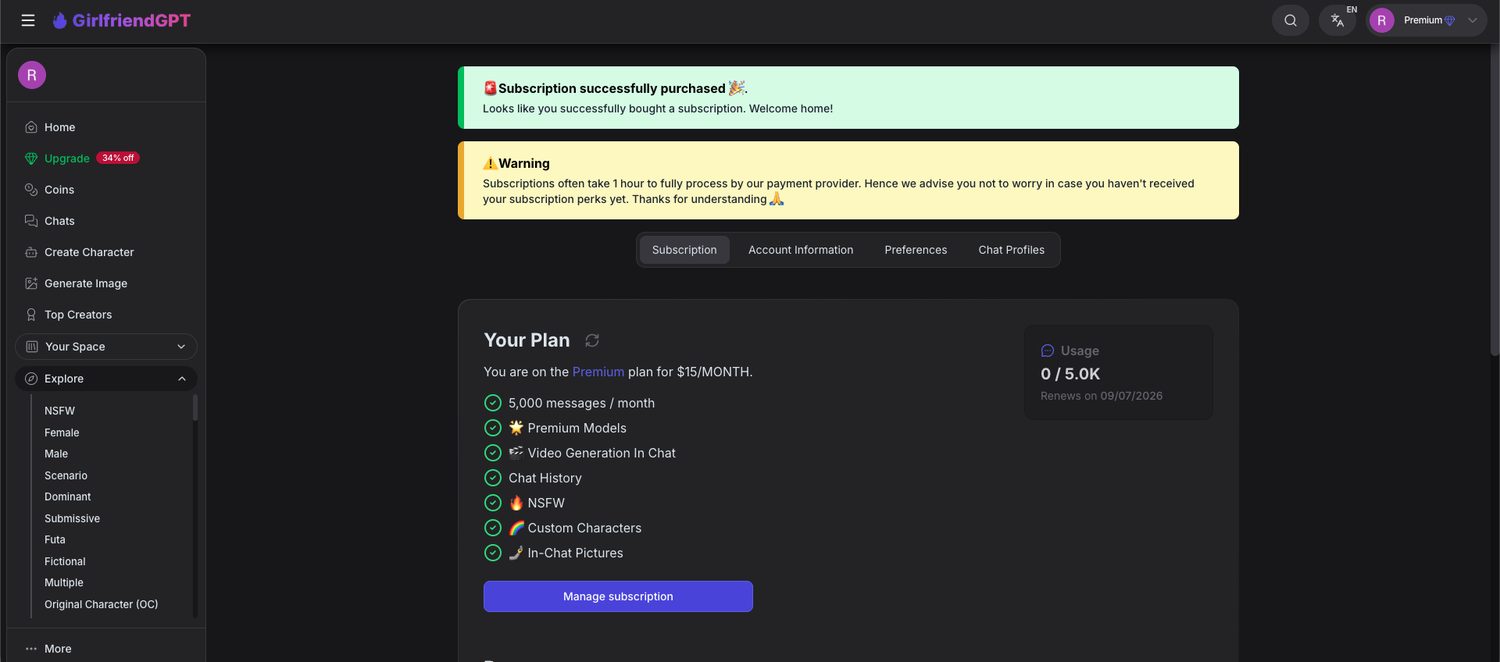This screenshot has height=662, width=1500.
Task: Select Original Character (OC) category
Action: [x=101, y=605]
